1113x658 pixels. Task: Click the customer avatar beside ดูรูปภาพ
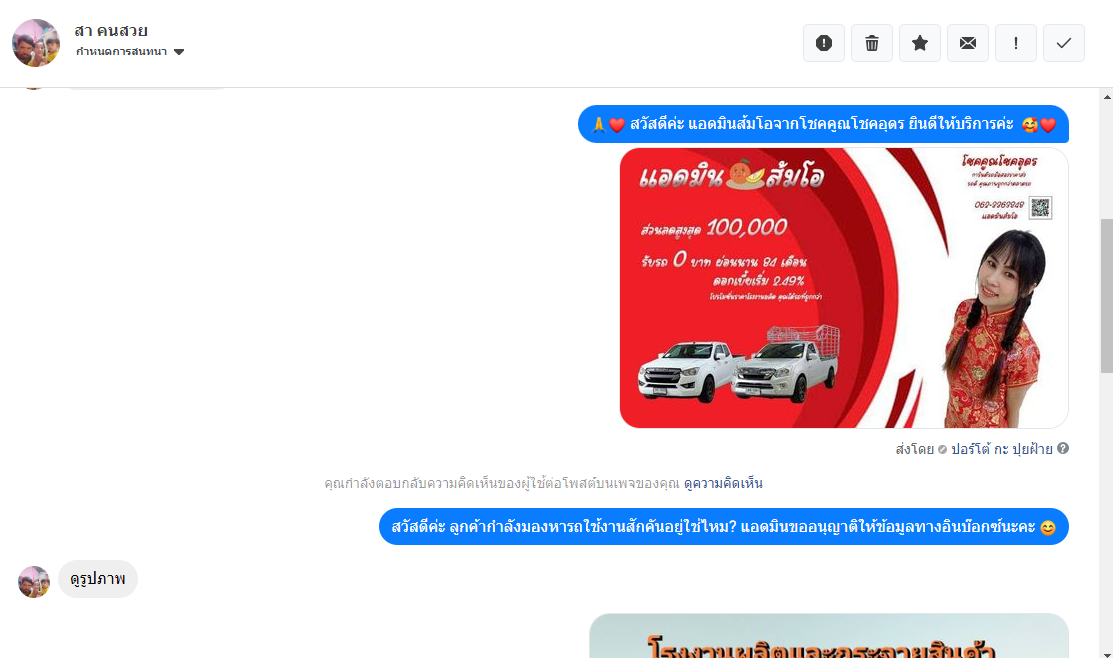(33, 581)
